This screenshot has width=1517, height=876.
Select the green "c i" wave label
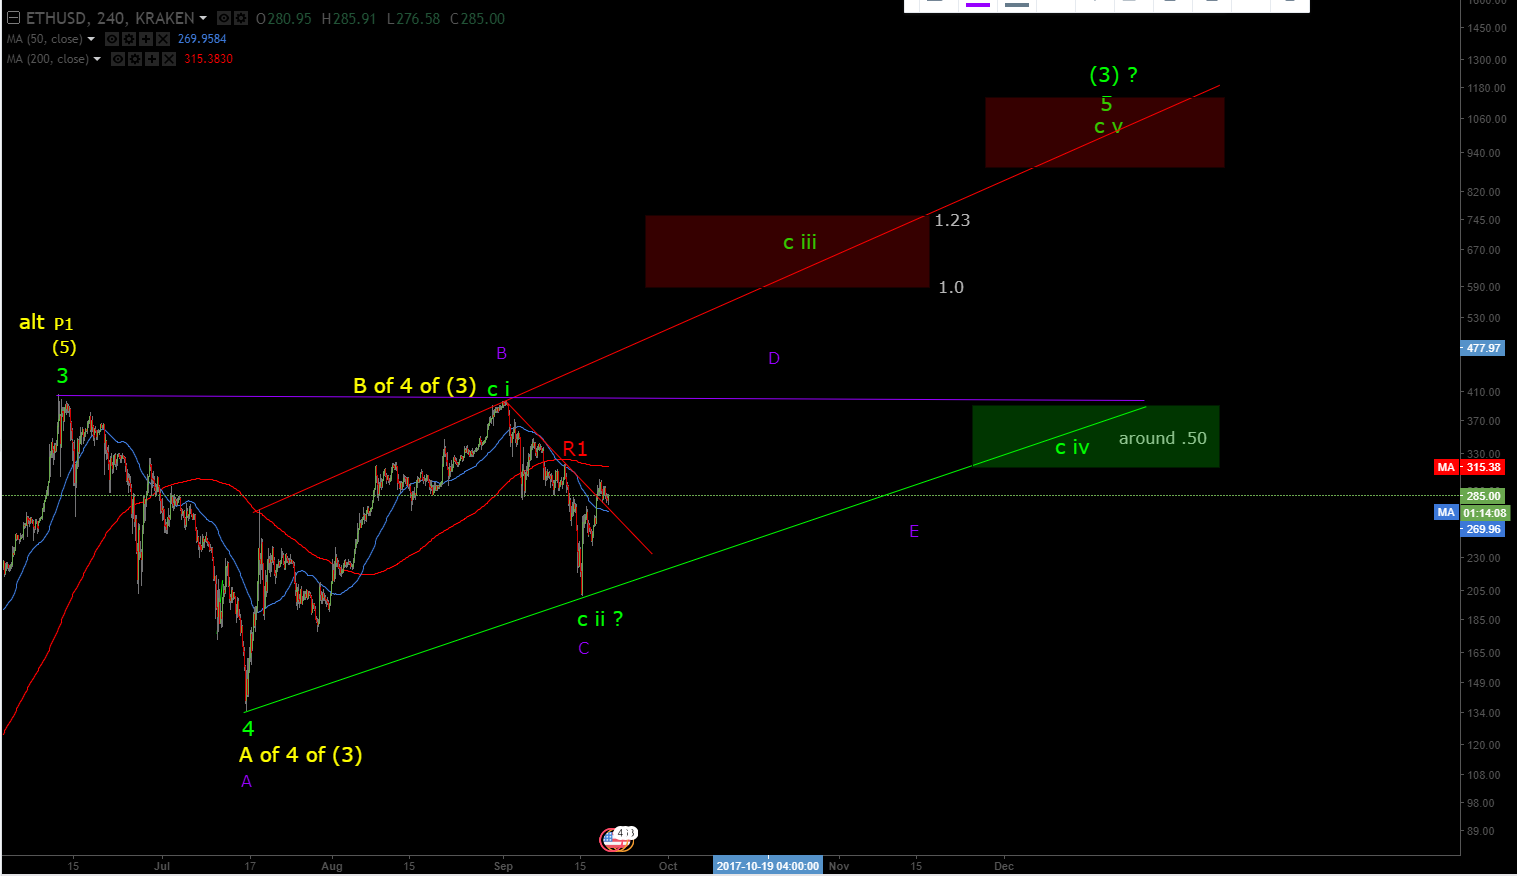tap(499, 389)
